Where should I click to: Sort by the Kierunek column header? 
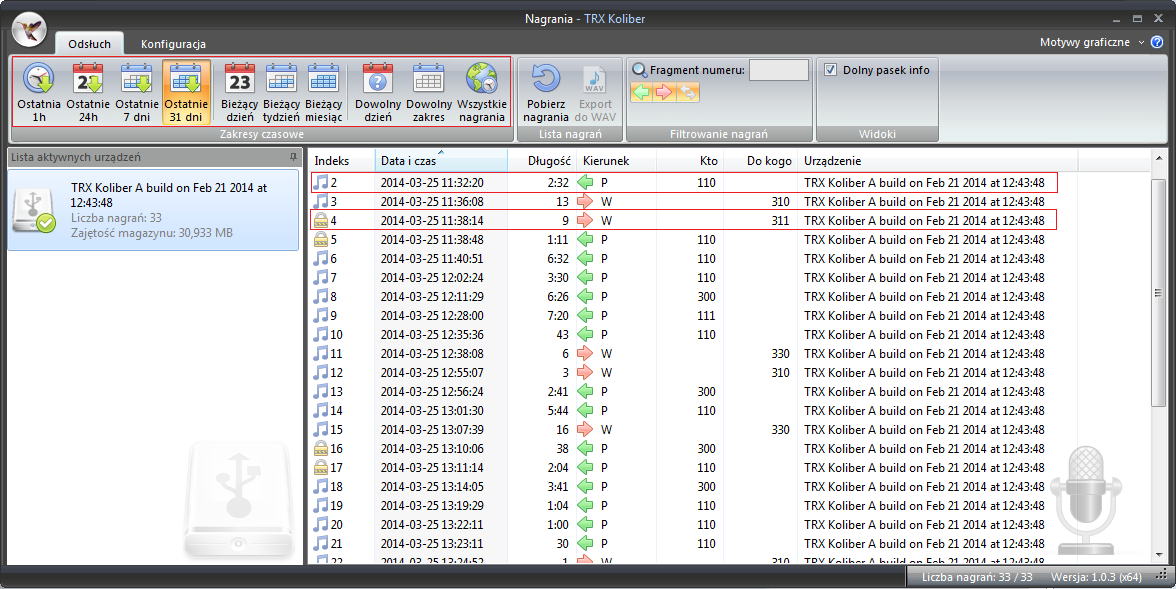point(616,161)
